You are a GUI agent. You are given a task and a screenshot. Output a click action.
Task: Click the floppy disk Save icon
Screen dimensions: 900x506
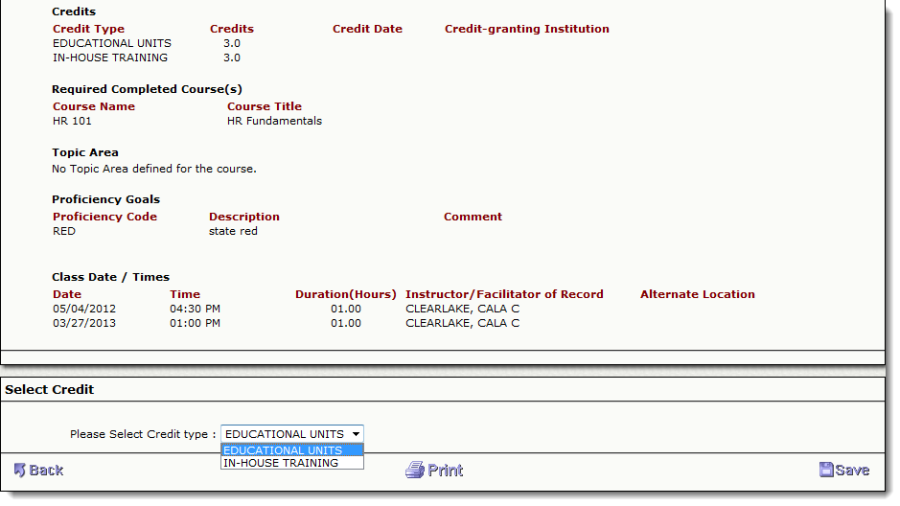(826, 470)
